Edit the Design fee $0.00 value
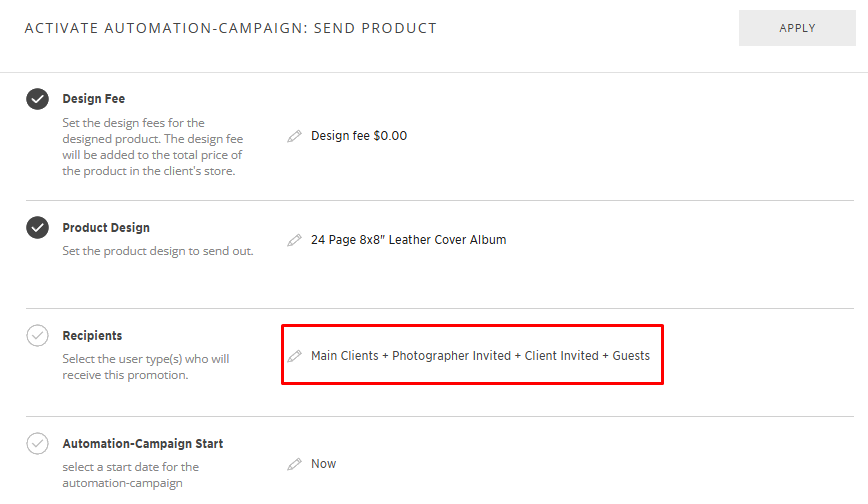The image size is (868, 504). (359, 136)
